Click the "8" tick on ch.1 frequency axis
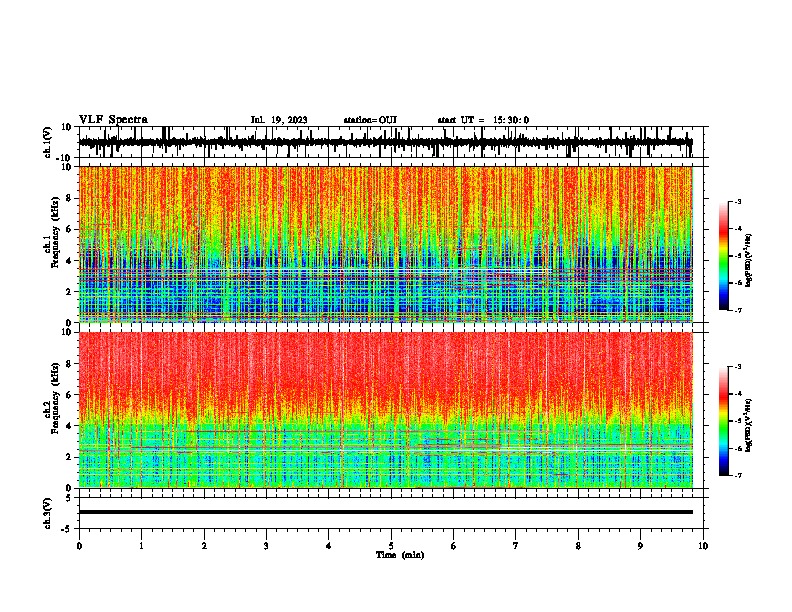Screen dimensions: 792x612 click(x=69, y=198)
